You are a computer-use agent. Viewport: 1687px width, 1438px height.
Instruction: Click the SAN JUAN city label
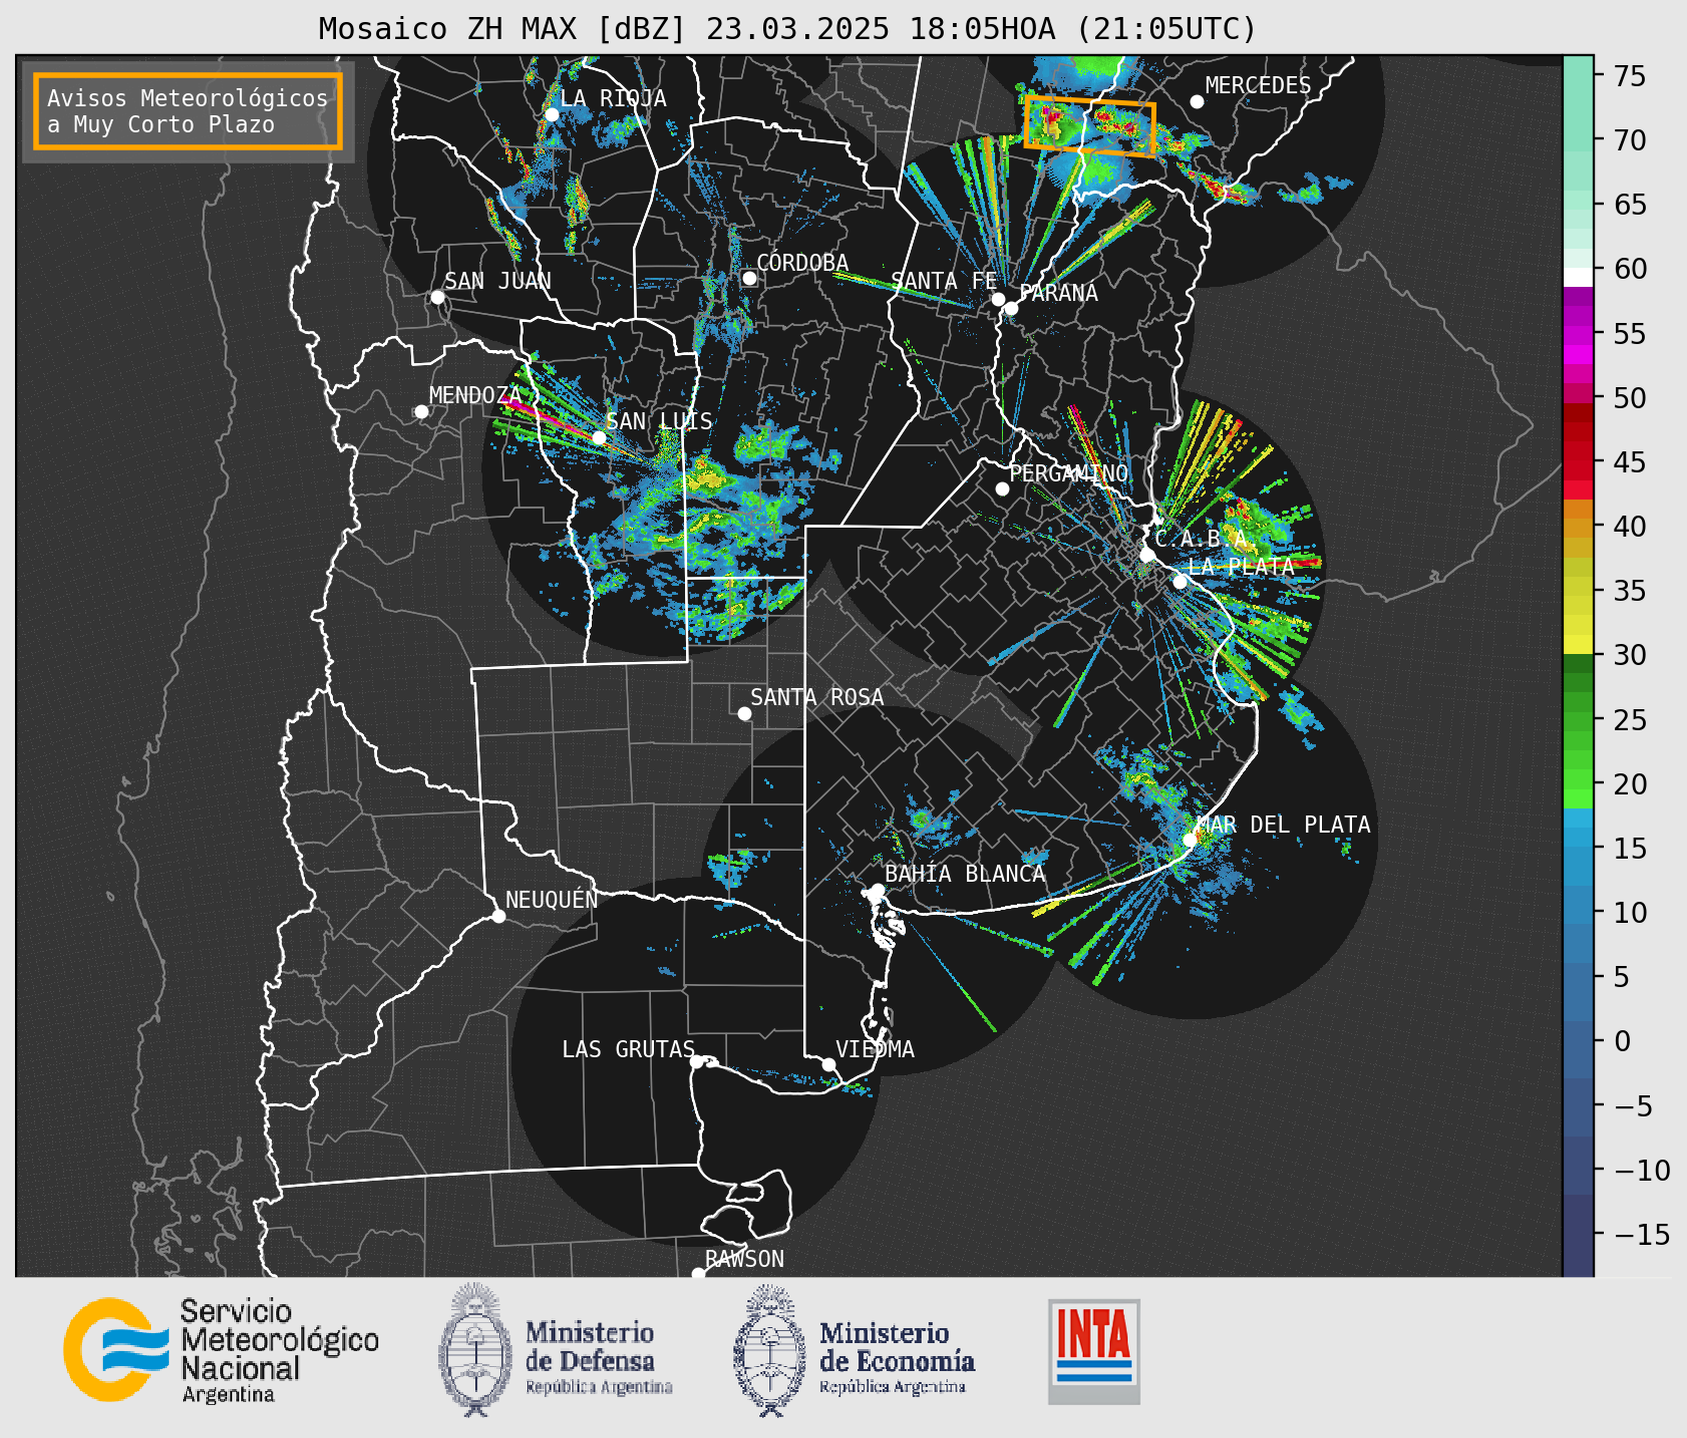click(x=498, y=281)
